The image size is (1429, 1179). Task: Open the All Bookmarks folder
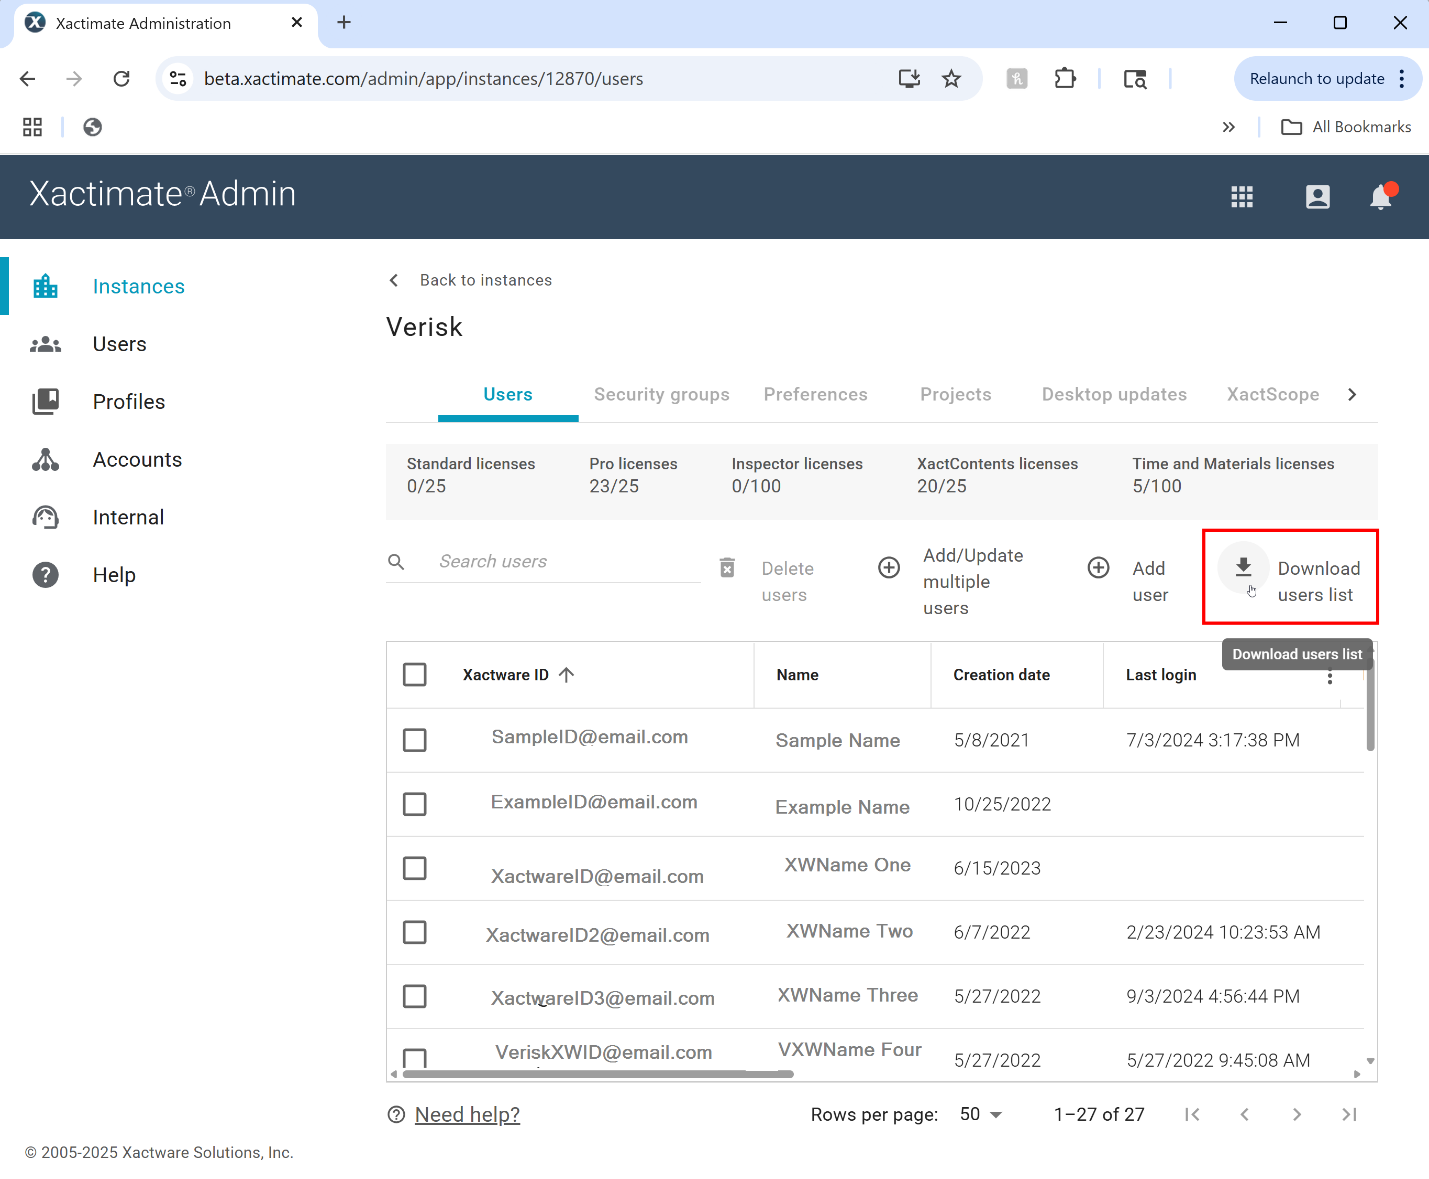tap(1346, 127)
